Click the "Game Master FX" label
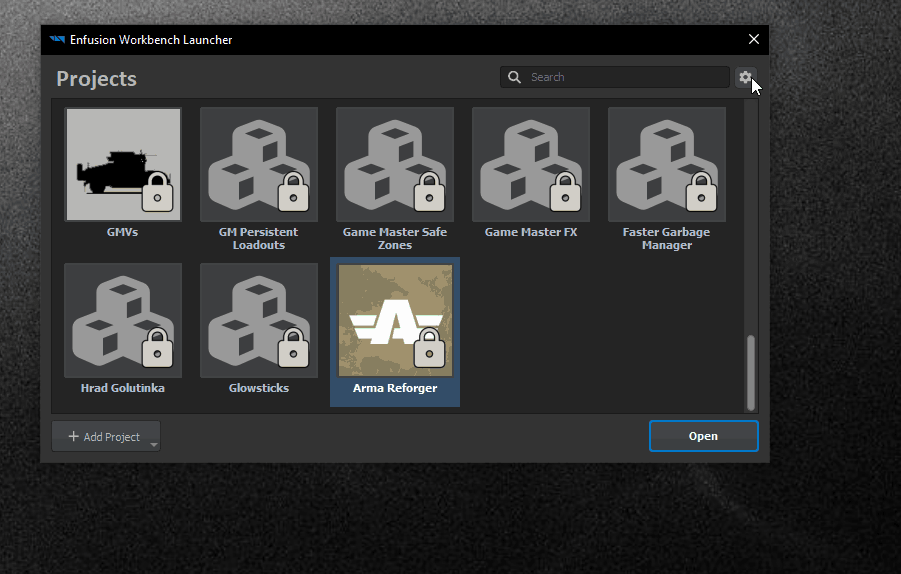This screenshot has height=574, width=901. (531, 232)
